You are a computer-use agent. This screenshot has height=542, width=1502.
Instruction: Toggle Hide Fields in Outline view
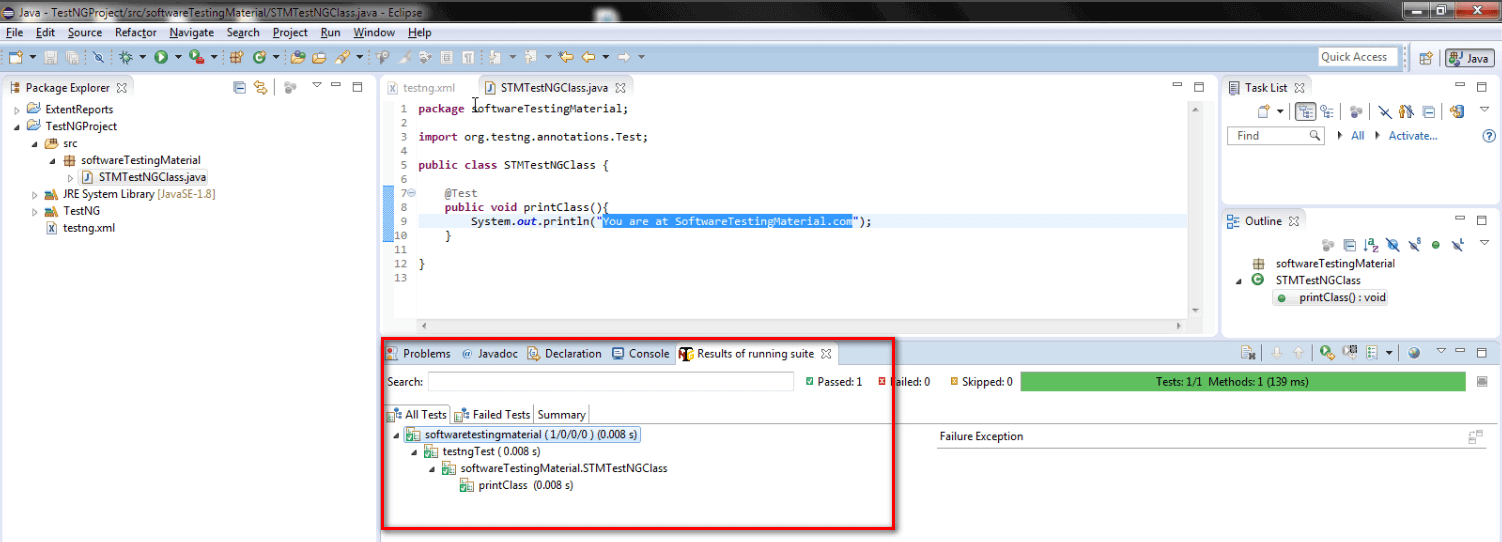(1392, 244)
